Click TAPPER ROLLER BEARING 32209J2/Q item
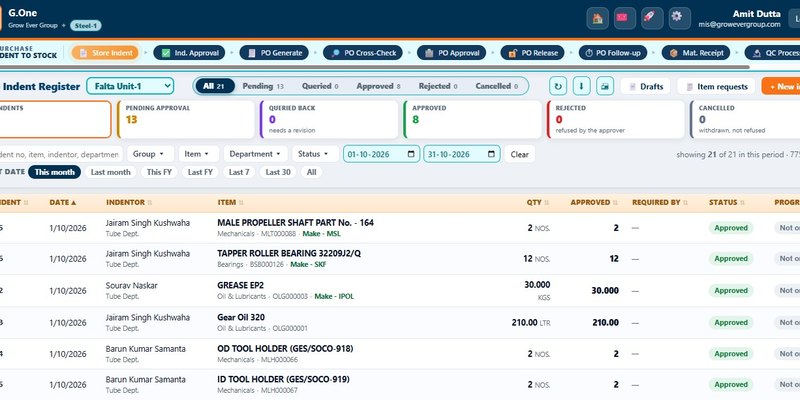Viewport: 800px width, 400px height. click(289, 254)
